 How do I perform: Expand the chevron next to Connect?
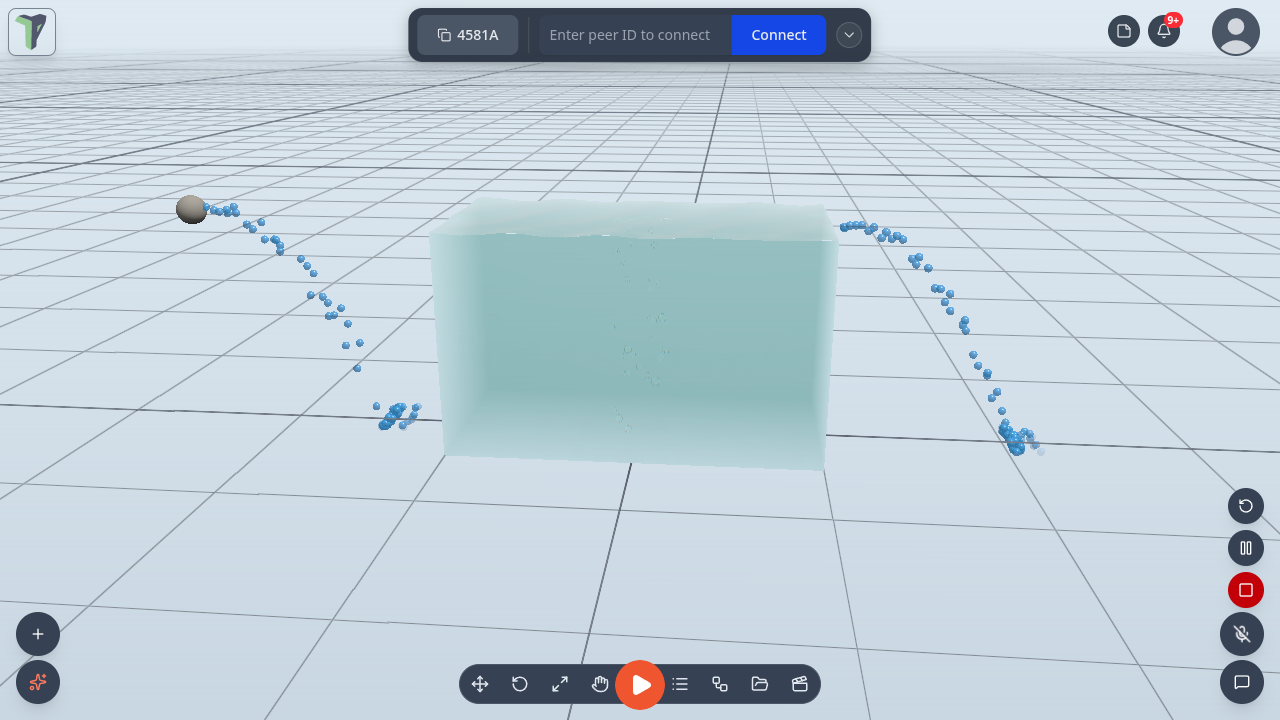(849, 35)
